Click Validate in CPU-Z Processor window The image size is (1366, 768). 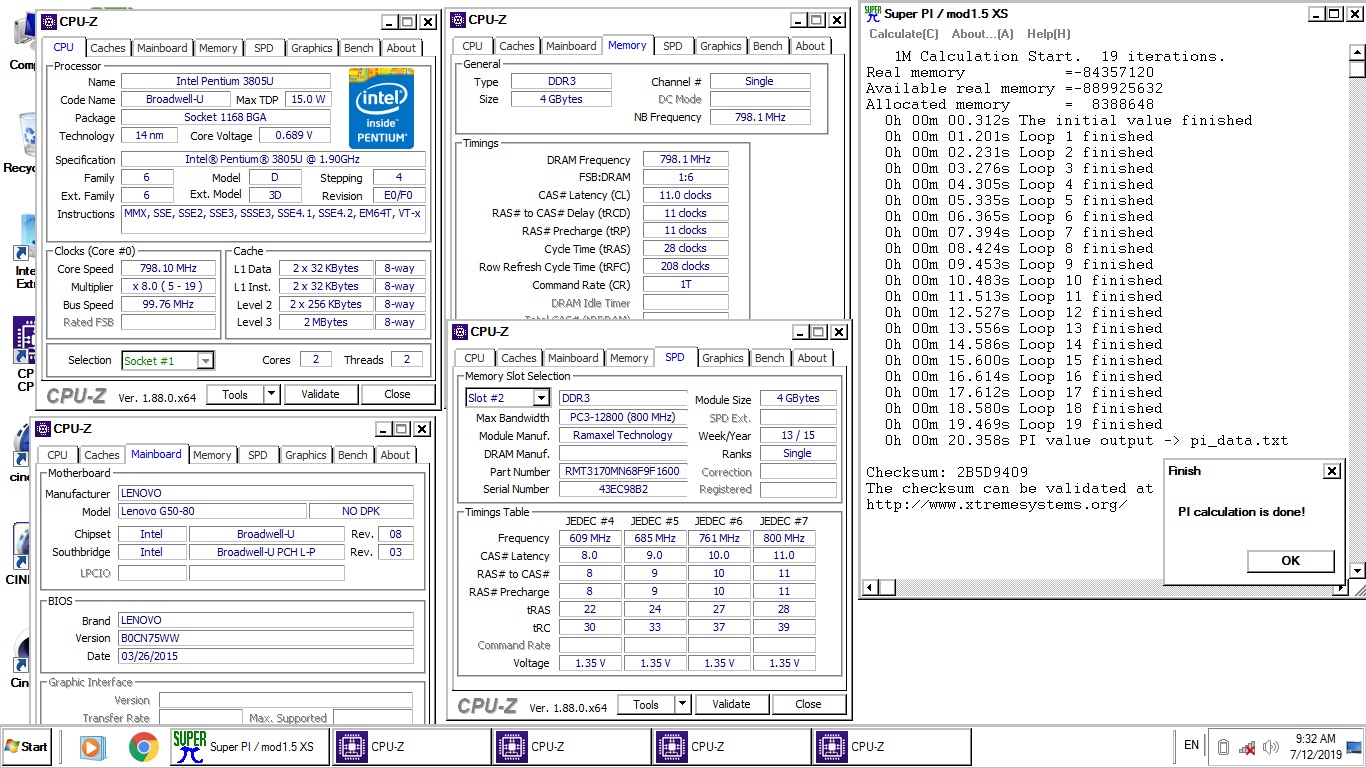pyautogui.click(x=320, y=394)
